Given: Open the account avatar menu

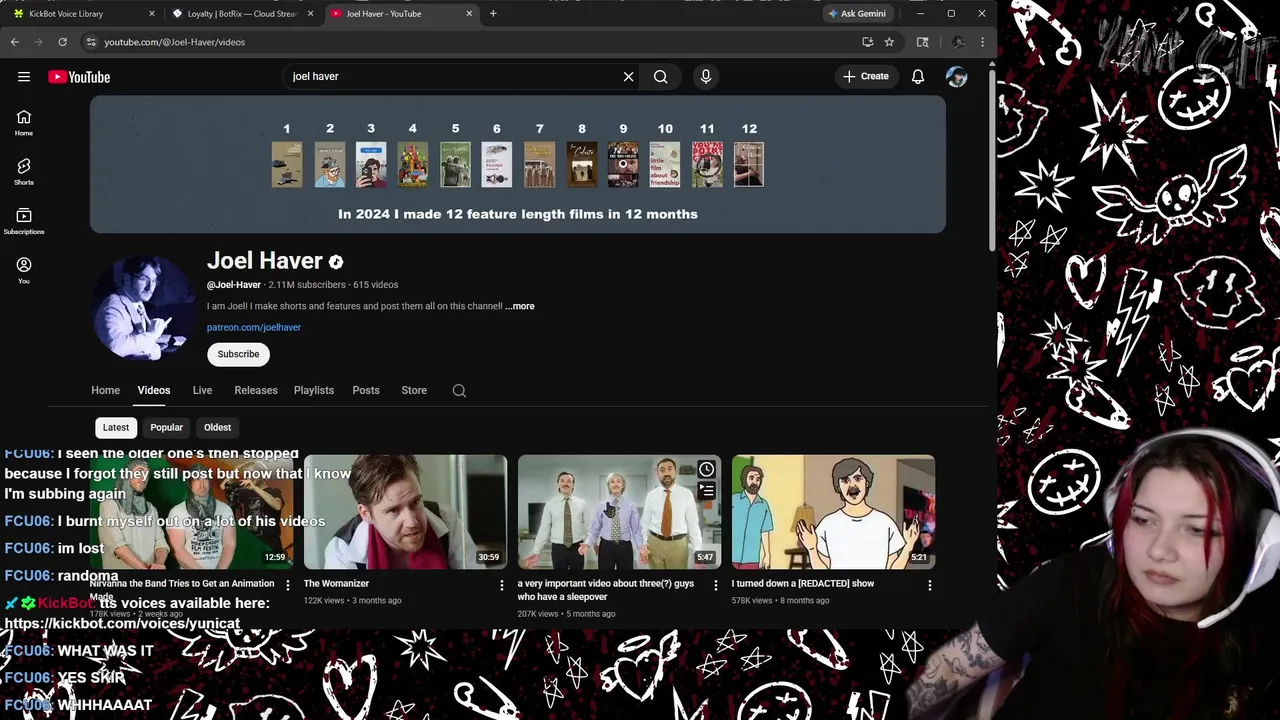Looking at the screenshot, I should click(957, 77).
